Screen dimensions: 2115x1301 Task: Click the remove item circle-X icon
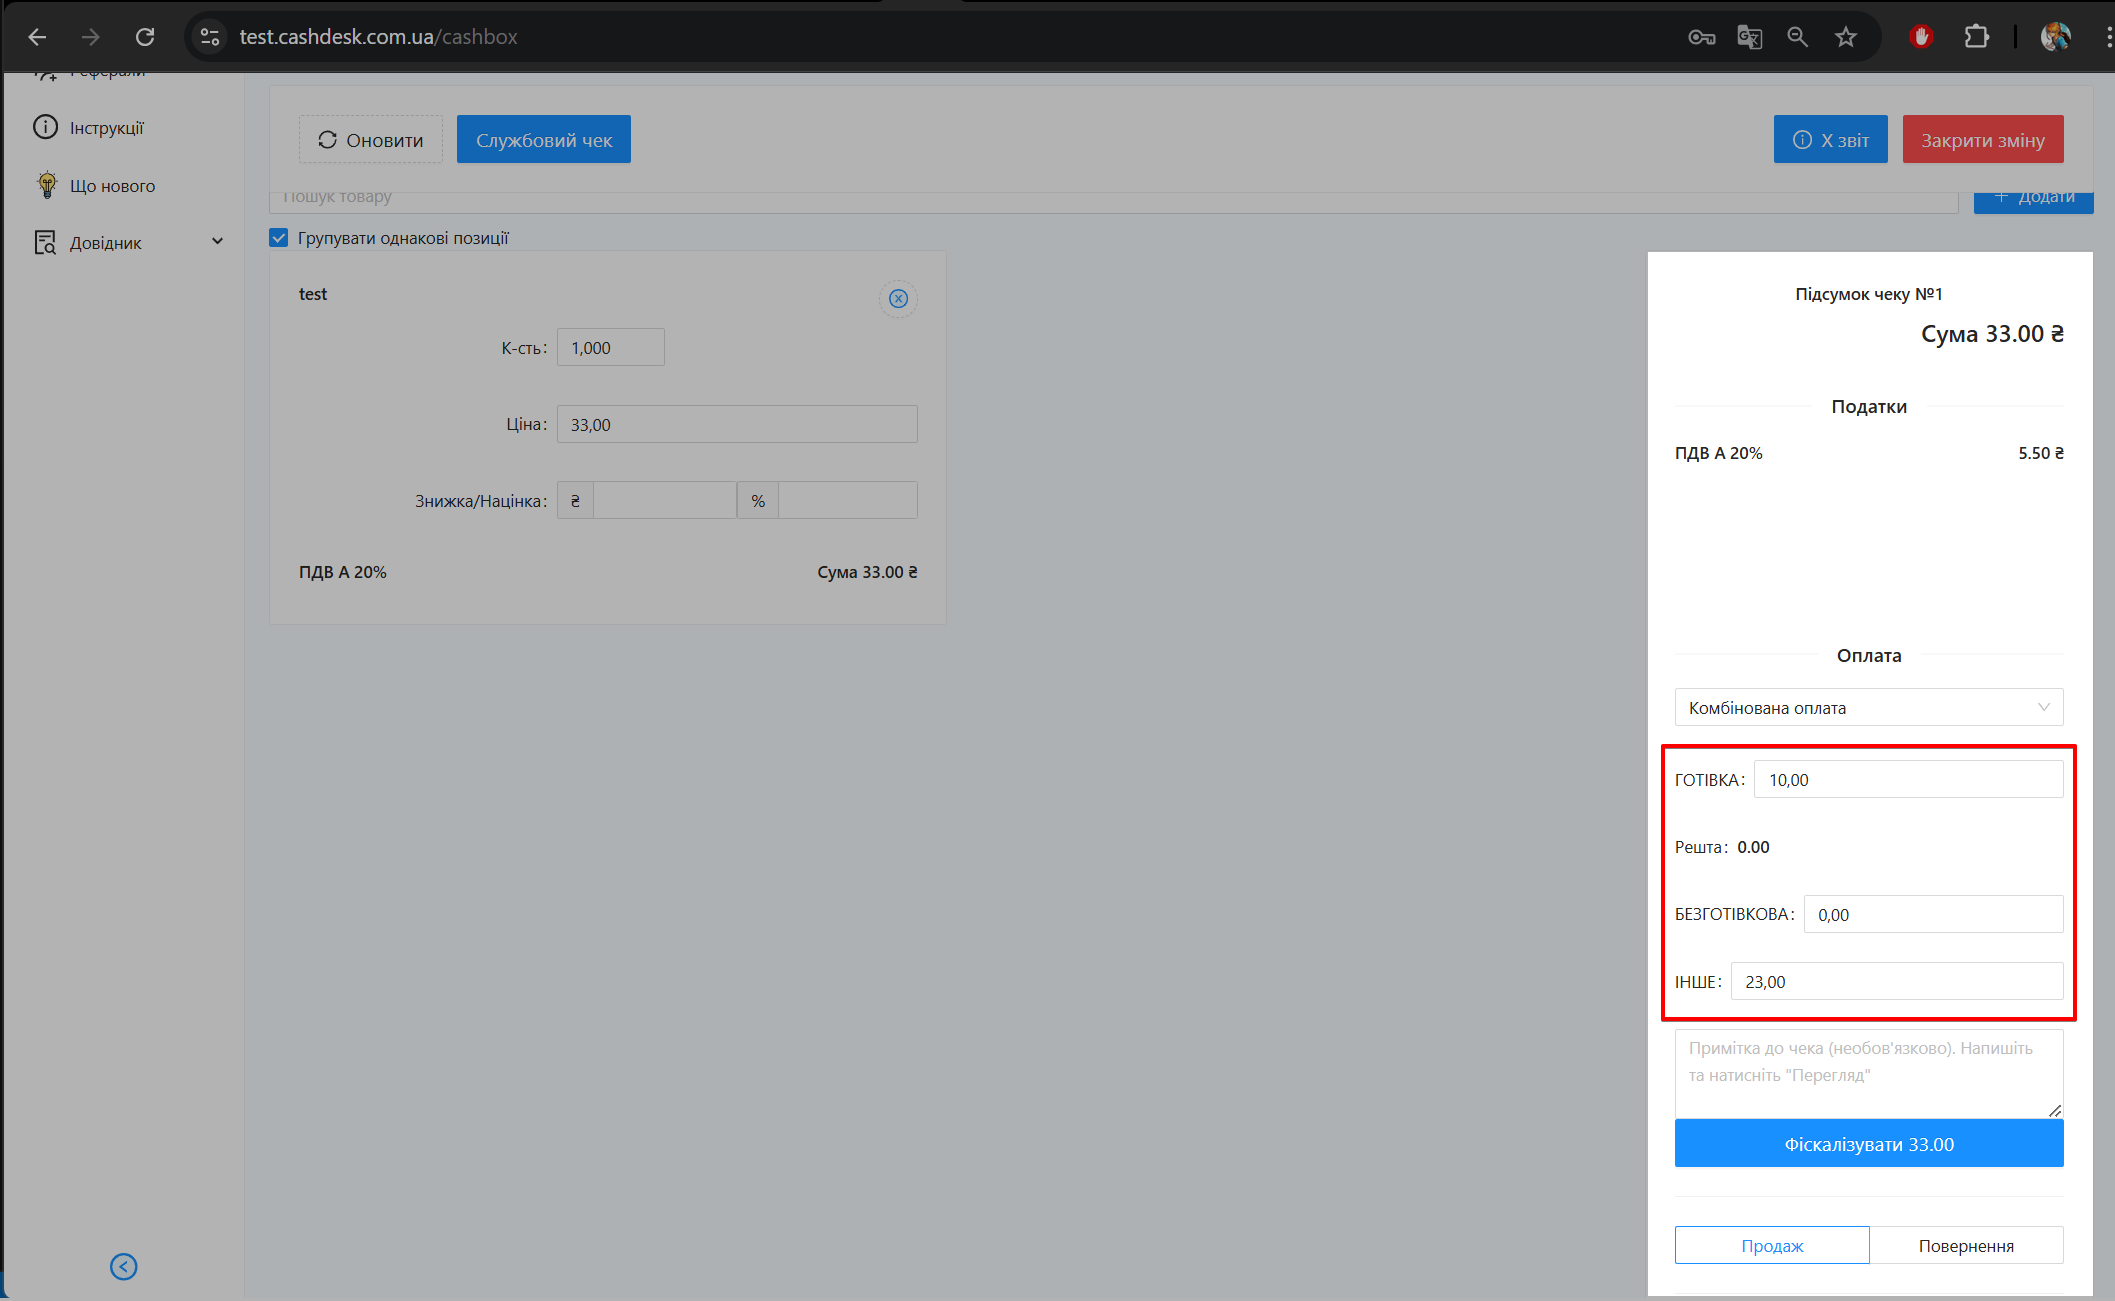pos(898,298)
